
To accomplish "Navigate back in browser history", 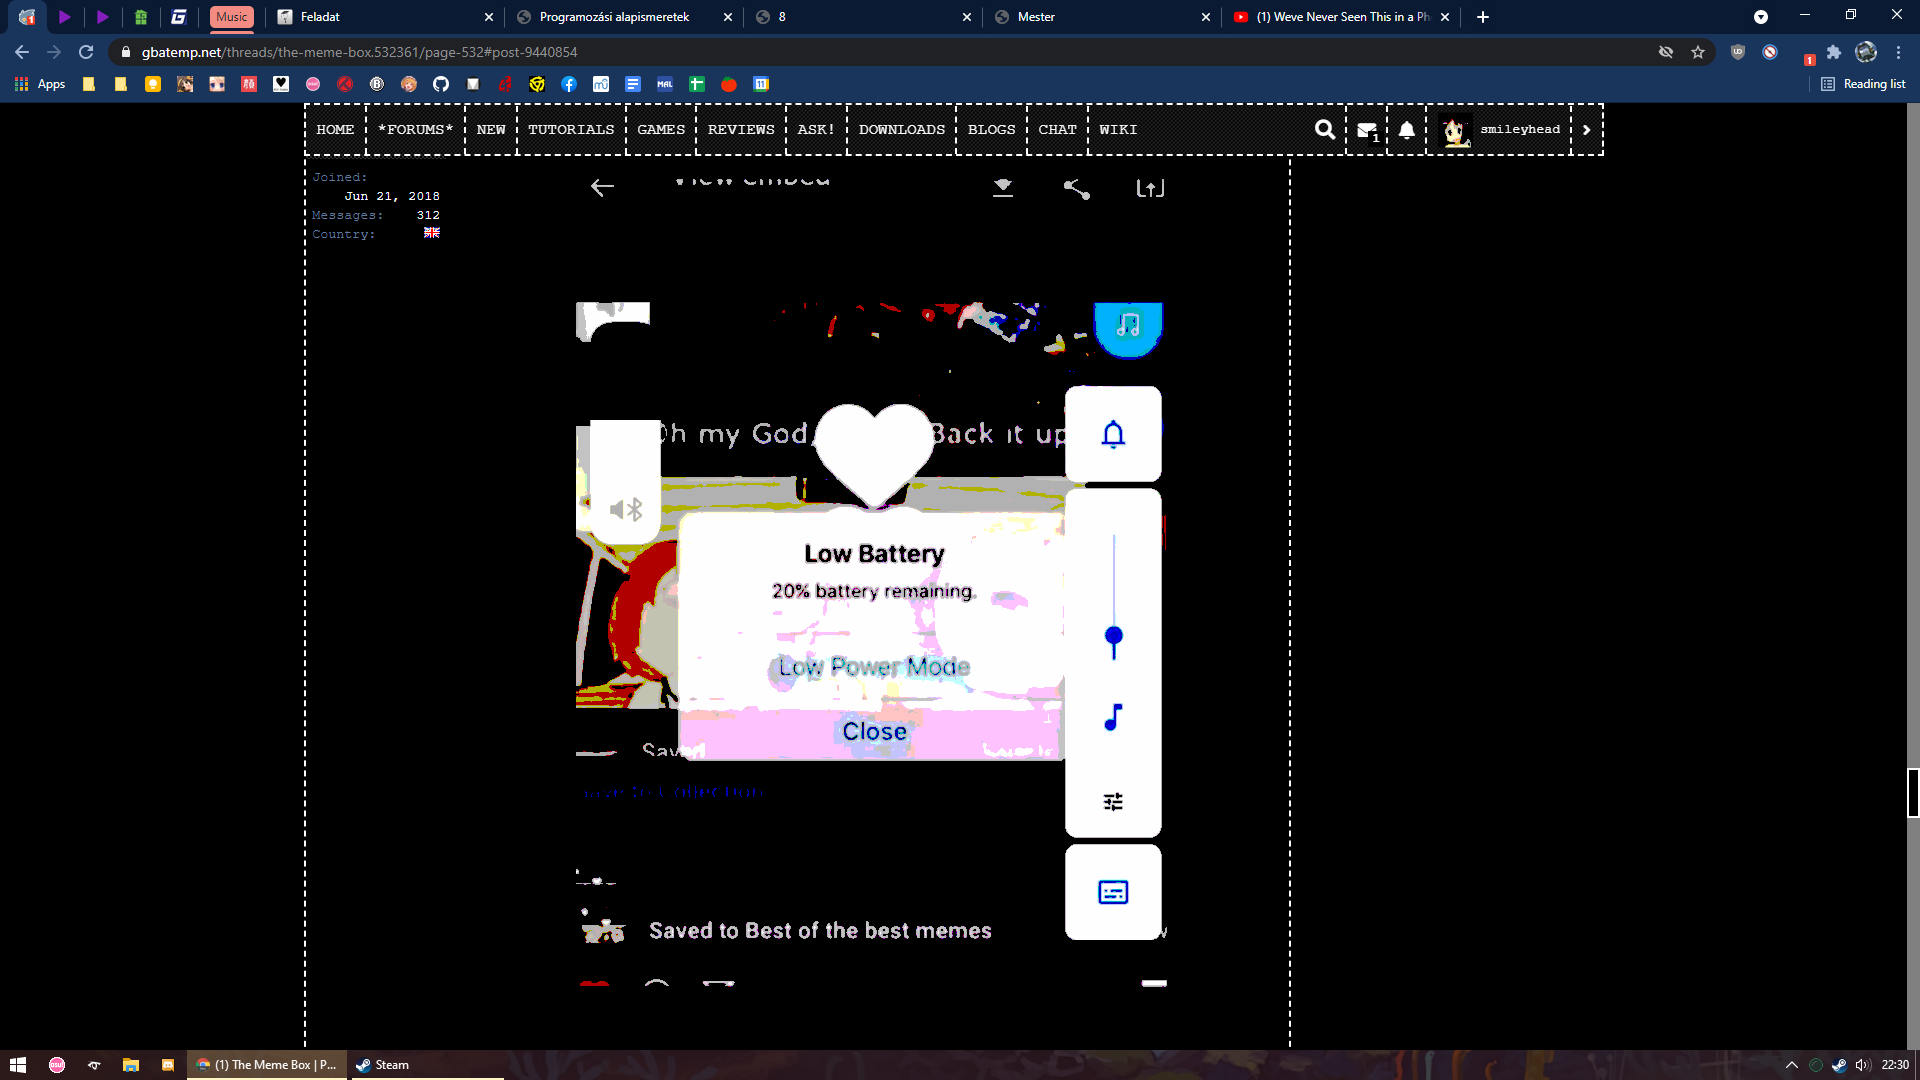I will click(22, 52).
